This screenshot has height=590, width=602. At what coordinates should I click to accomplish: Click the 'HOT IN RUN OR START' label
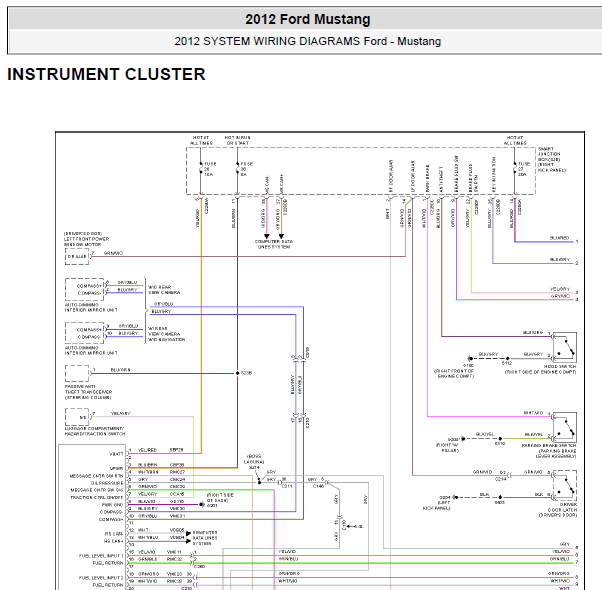point(237,140)
